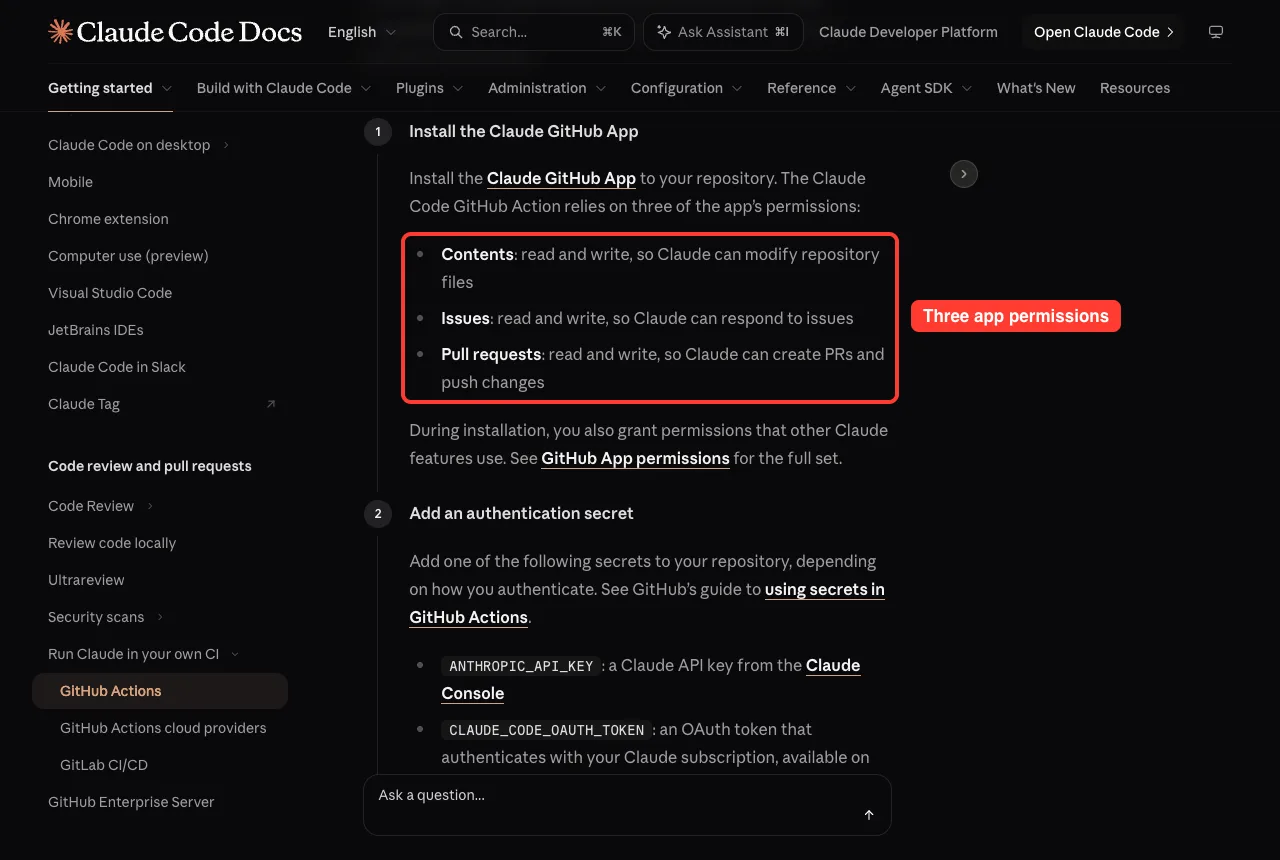
Task: Click the external link arrow beside Claude Tag
Action: coord(271,404)
